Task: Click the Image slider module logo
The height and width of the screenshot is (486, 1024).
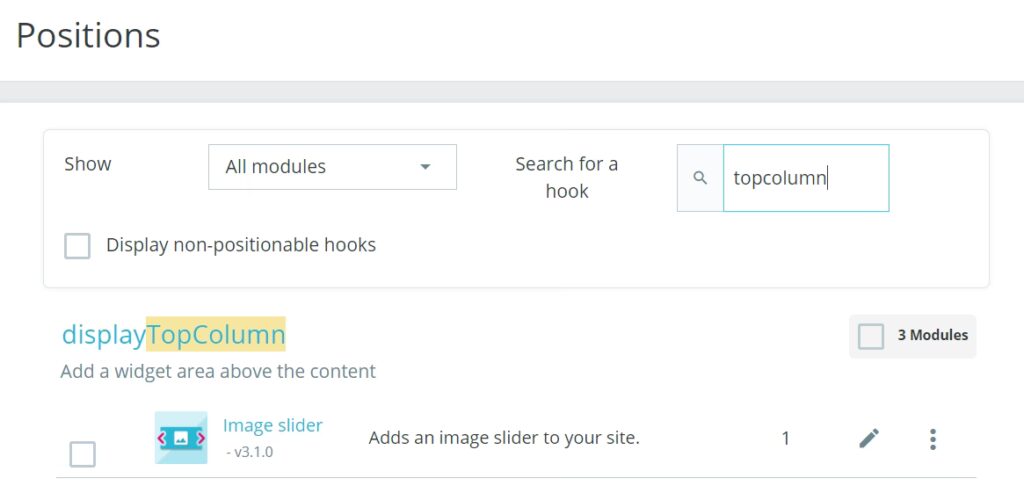Action: point(181,437)
